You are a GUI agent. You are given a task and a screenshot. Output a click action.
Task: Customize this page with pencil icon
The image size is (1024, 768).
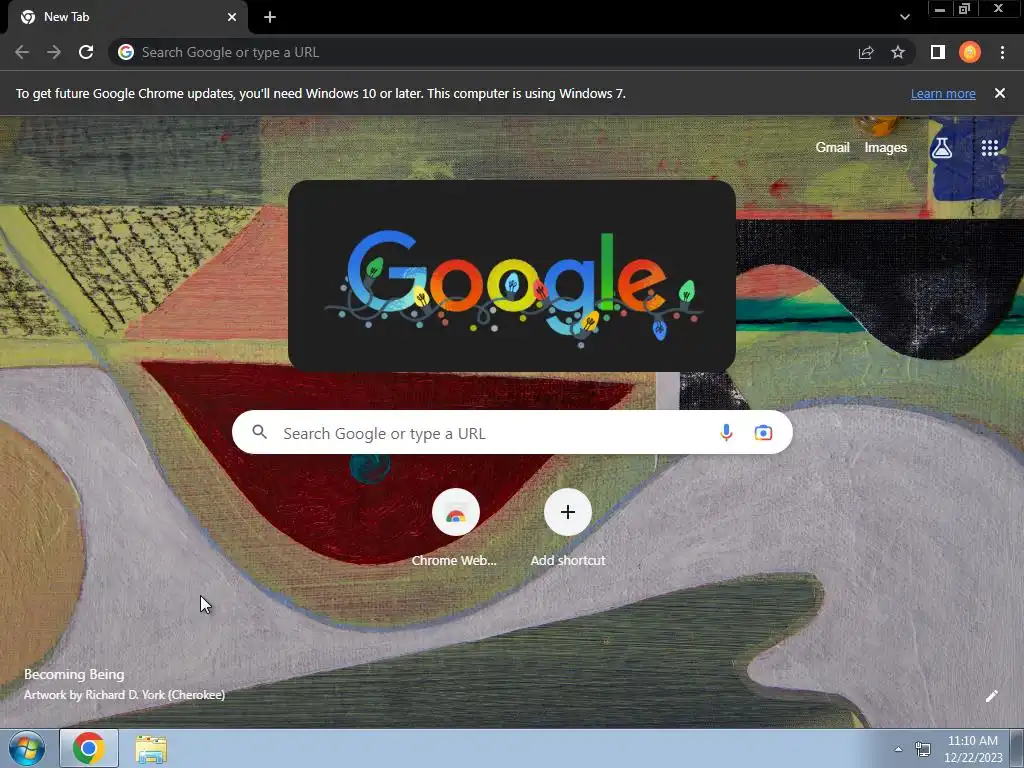click(x=991, y=696)
